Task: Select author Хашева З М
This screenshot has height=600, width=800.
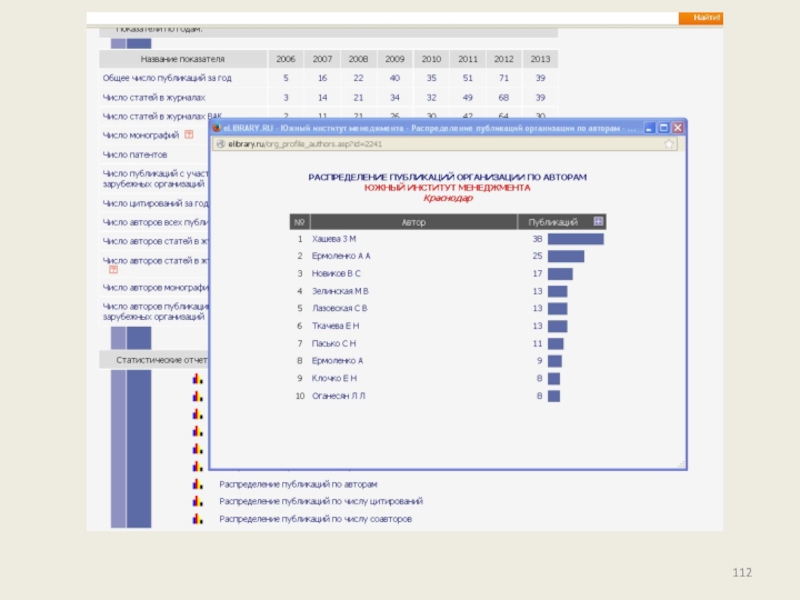Action: [x=333, y=239]
